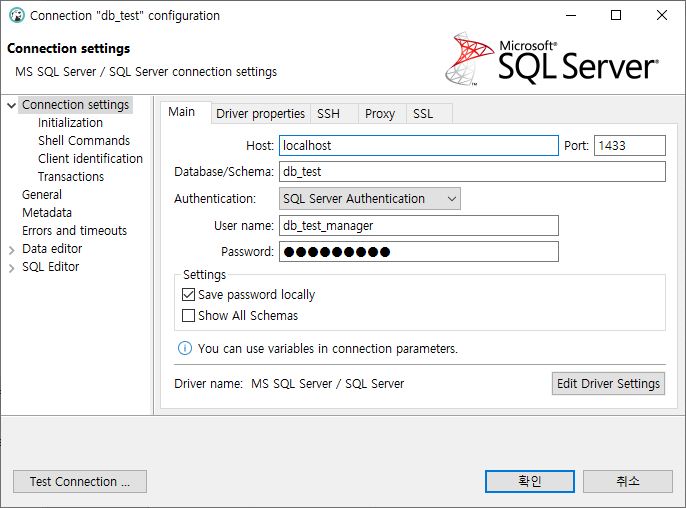Toggle Save password locally checkbox

[x=188, y=294]
